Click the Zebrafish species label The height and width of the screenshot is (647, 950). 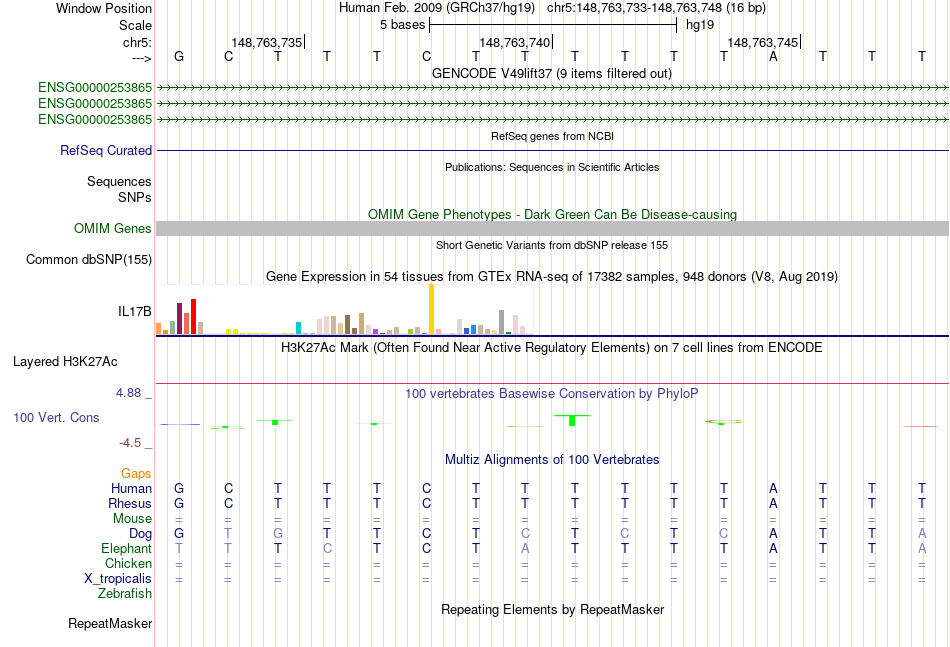click(125, 594)
